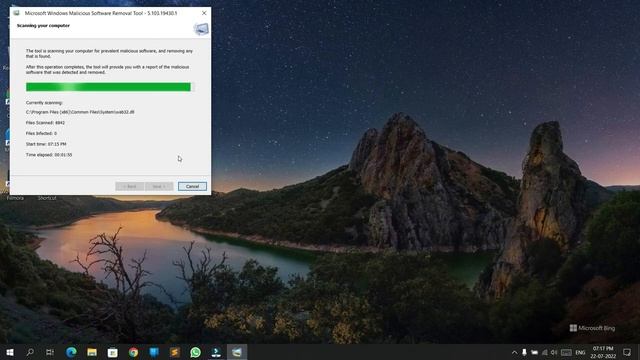This screenshot has width=640, height=360.
Task: Click the Filmora desktop shortcut label
Action: pyautogui.click(x=15, y=198)
